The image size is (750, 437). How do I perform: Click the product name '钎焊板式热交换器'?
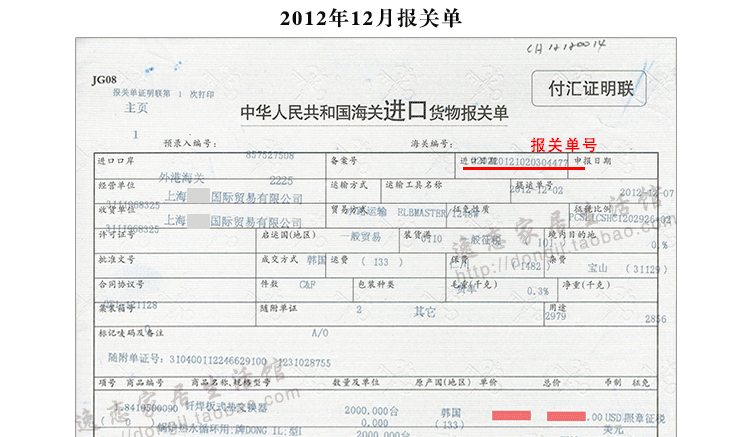tap(226, 407)
